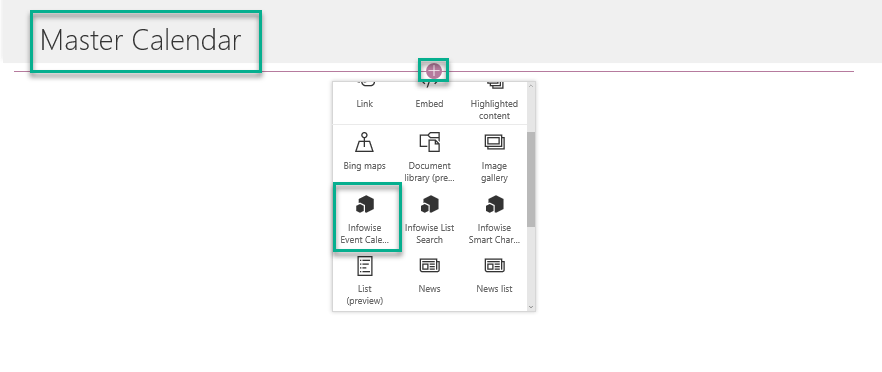
Task: Add the Document library (preview) web part
Action: click(429, 157)
